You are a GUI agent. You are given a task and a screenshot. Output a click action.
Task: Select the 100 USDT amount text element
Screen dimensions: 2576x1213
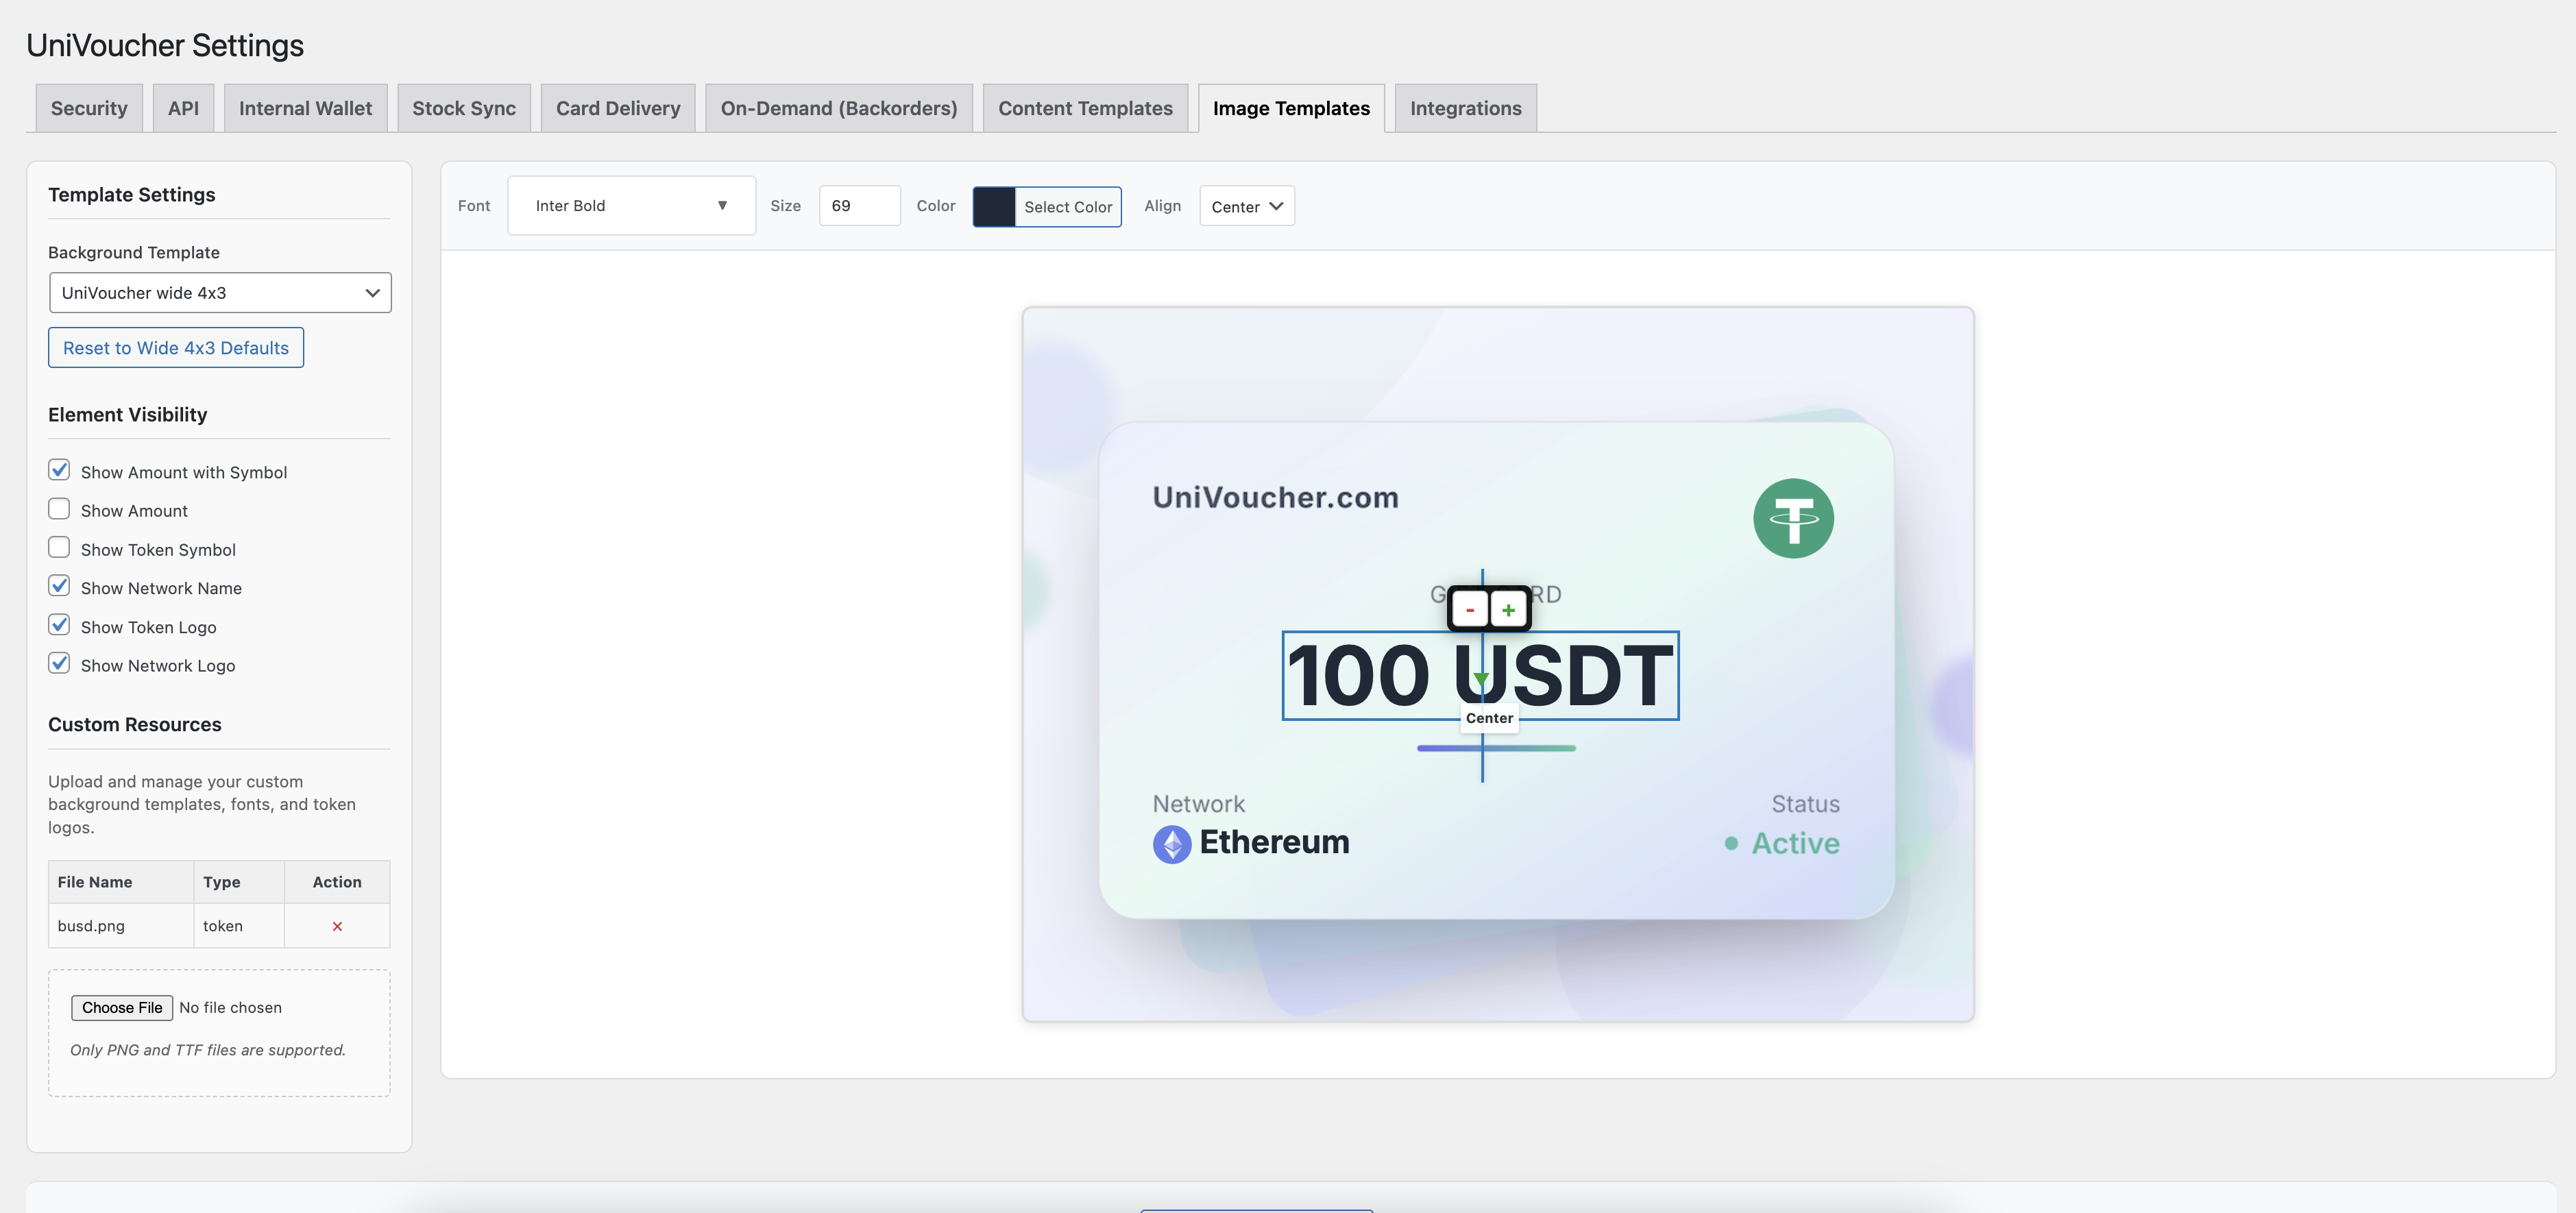1360,676
